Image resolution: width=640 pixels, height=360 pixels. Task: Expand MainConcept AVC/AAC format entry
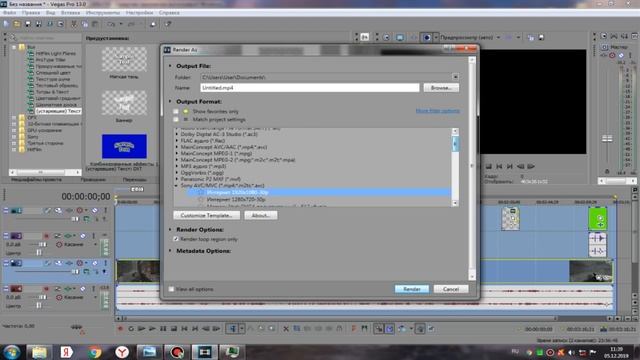(177, 147)
